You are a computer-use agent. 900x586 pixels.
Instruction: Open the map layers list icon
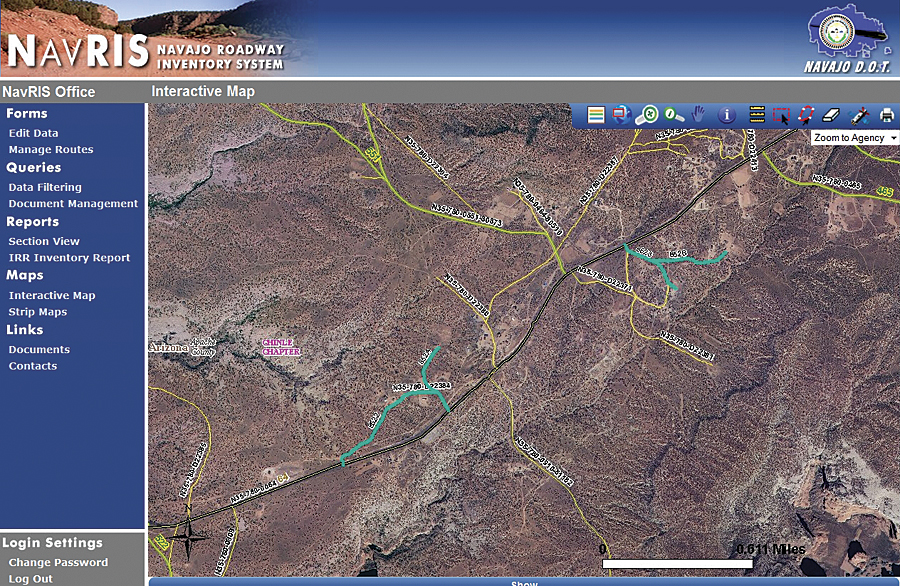[596, 115]
